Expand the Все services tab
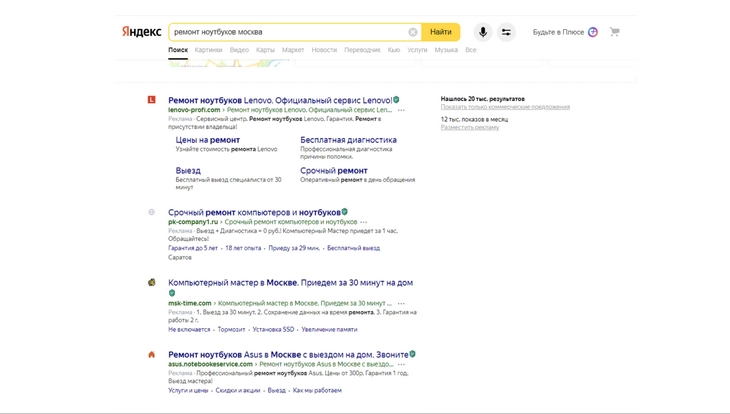 [x=471, y=50]
